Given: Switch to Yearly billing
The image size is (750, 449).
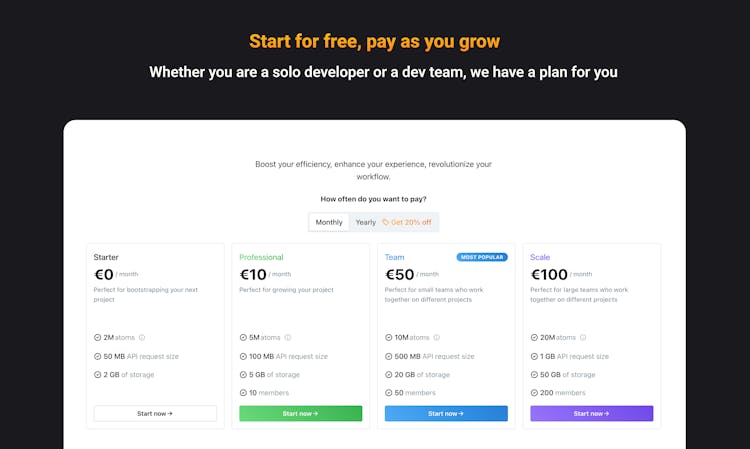Looking at the screenshot, I should [x=365, y=222].
